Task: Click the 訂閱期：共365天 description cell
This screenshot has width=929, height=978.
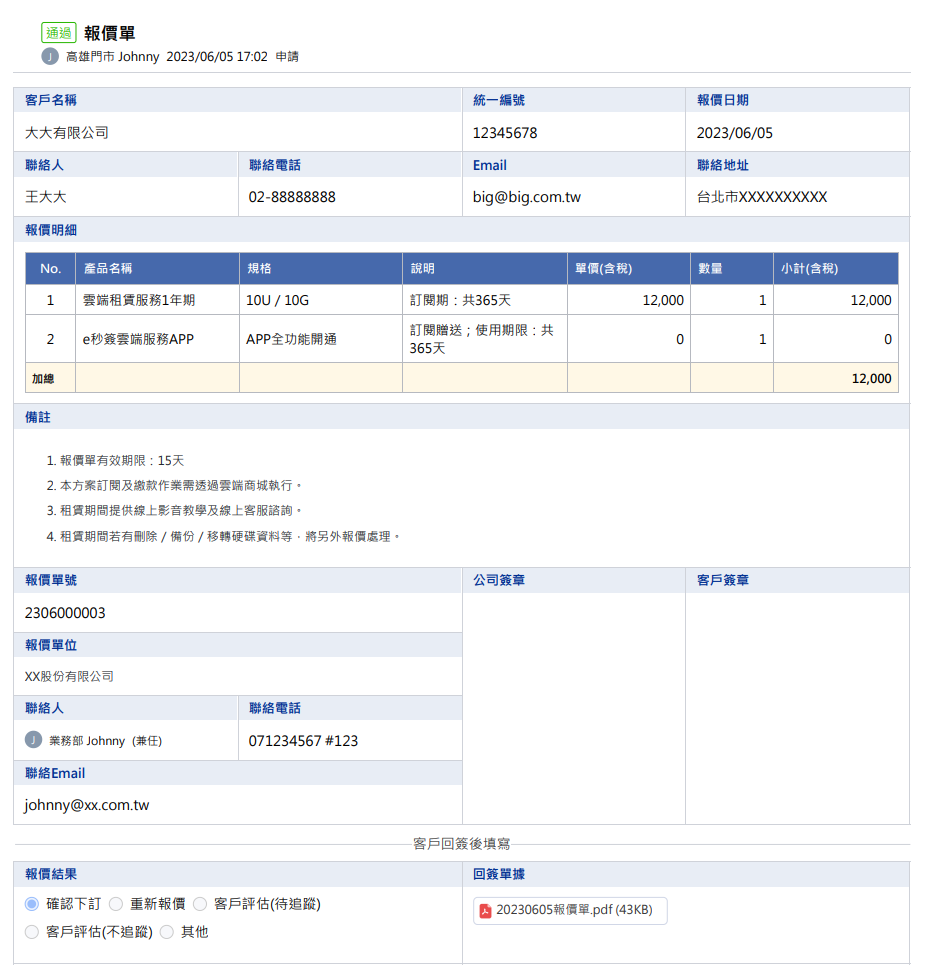Action: pos(485,300)
